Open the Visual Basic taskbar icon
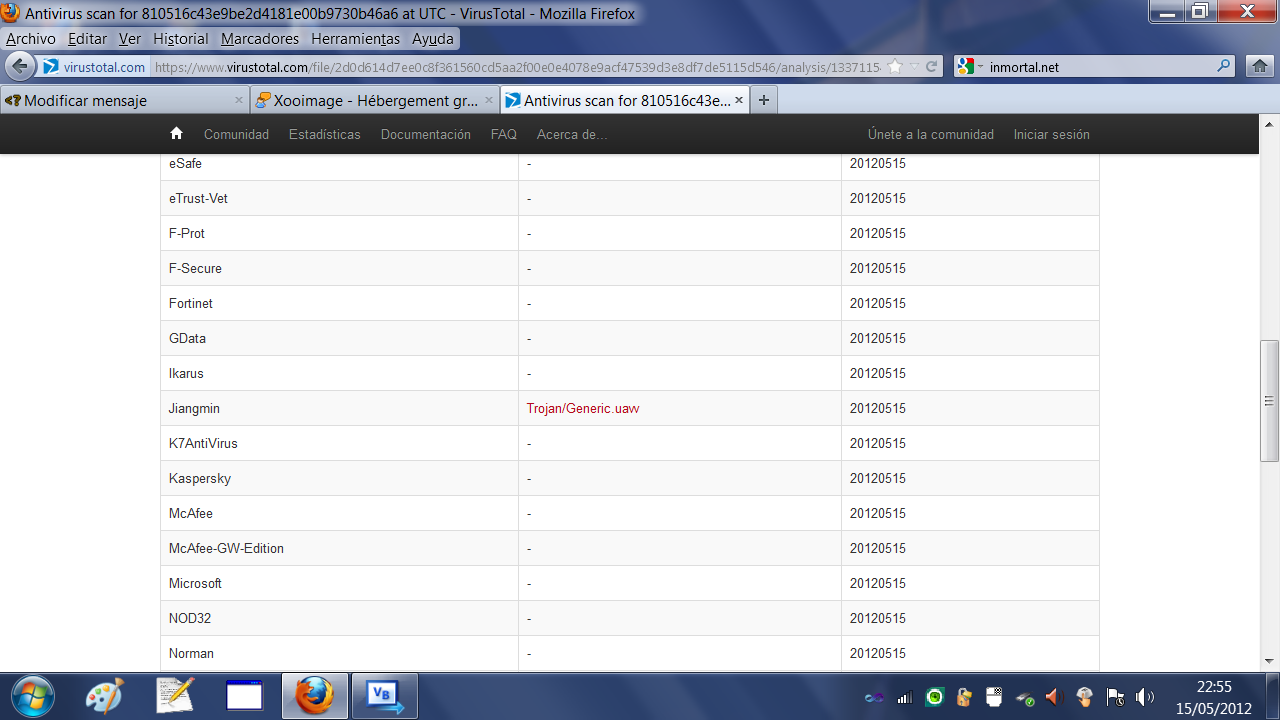Image resolution: width=1280 pixels, height=720 pixels. click(x=385, y=696)
